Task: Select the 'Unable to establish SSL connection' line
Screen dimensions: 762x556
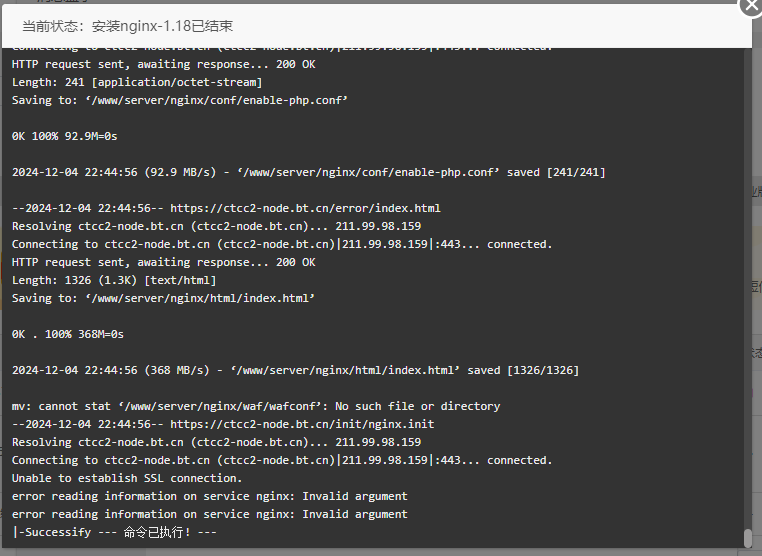Action: [127, 478]
